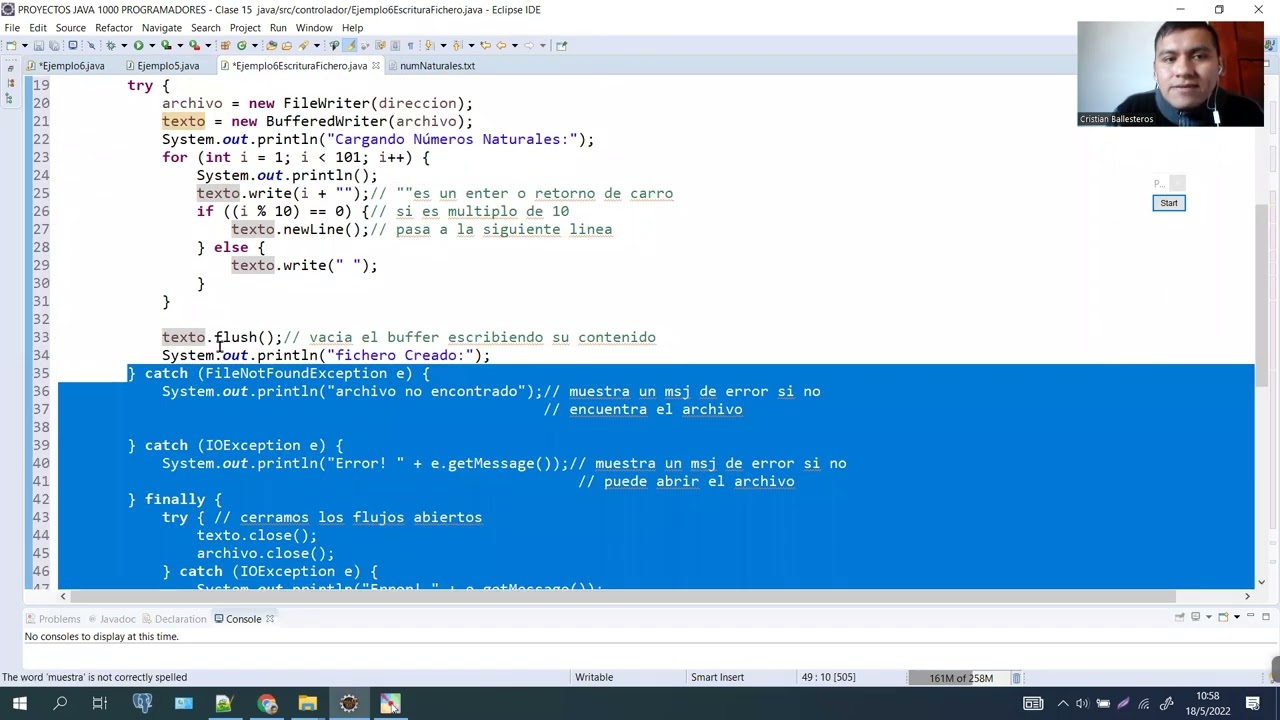Click the Open Type toolbar icon
The height and width of the screenshot is (720, 1280).
tap(271, 45)
